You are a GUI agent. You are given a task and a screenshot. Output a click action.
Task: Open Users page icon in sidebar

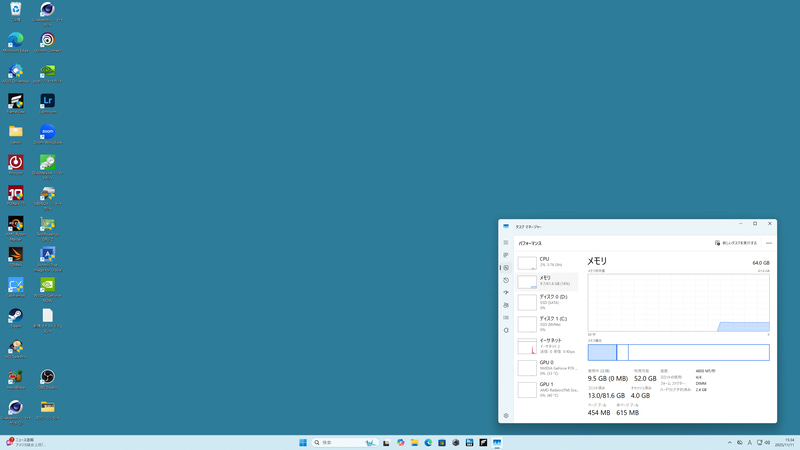(x=506, y=305)
